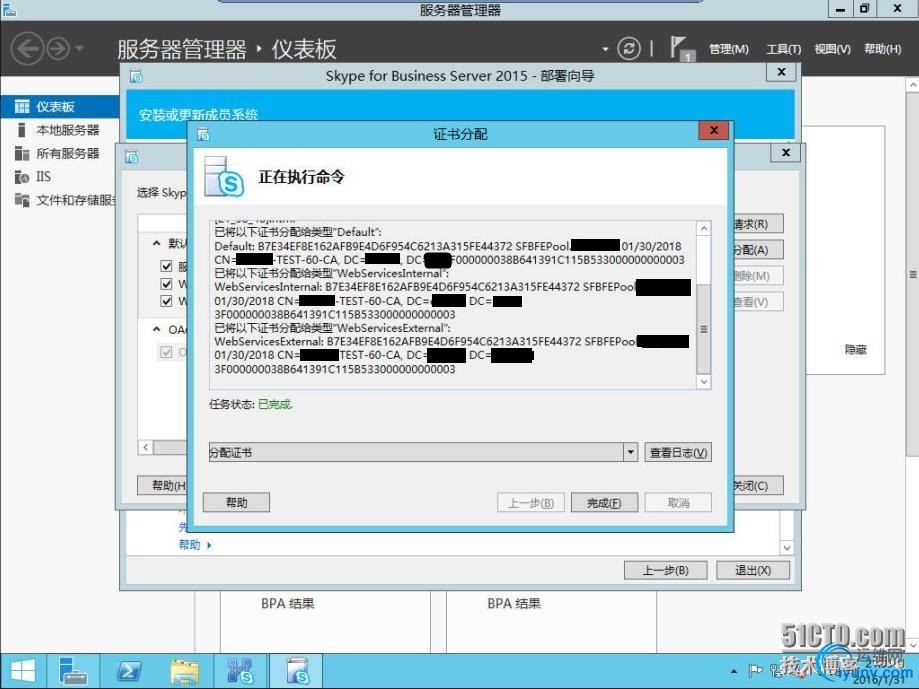Open the 管理(M) menu
This screenshot has height=689, width=919.
(729, 49)
